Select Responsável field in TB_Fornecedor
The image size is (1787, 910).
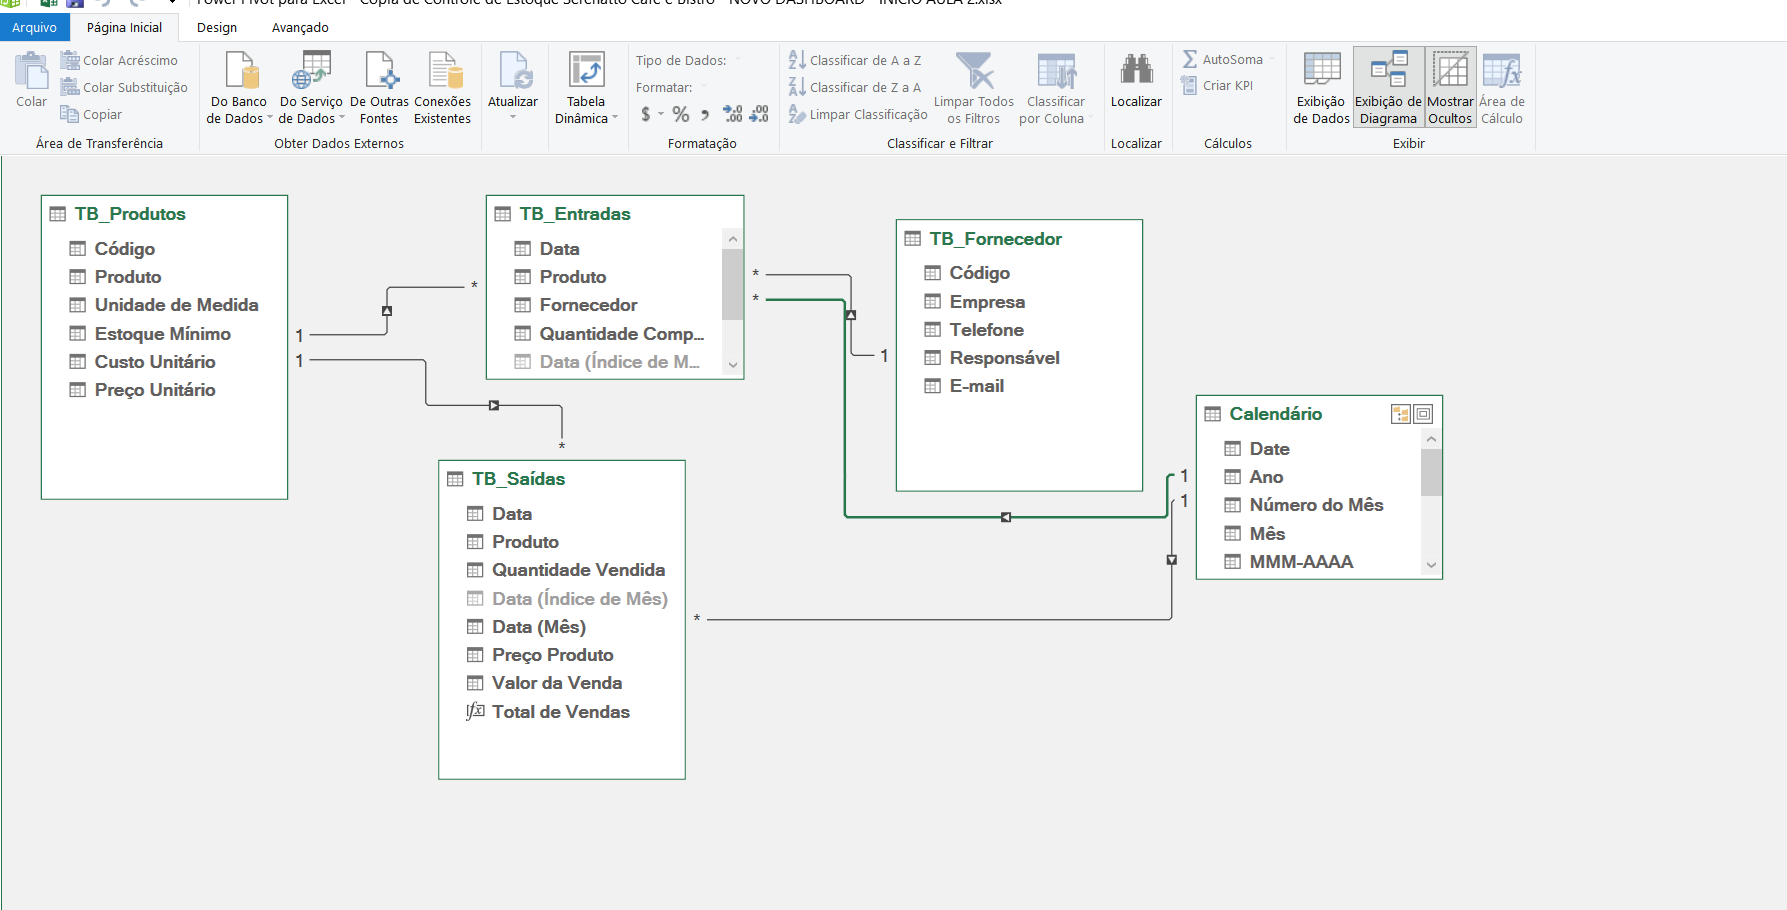[1004, 358]
